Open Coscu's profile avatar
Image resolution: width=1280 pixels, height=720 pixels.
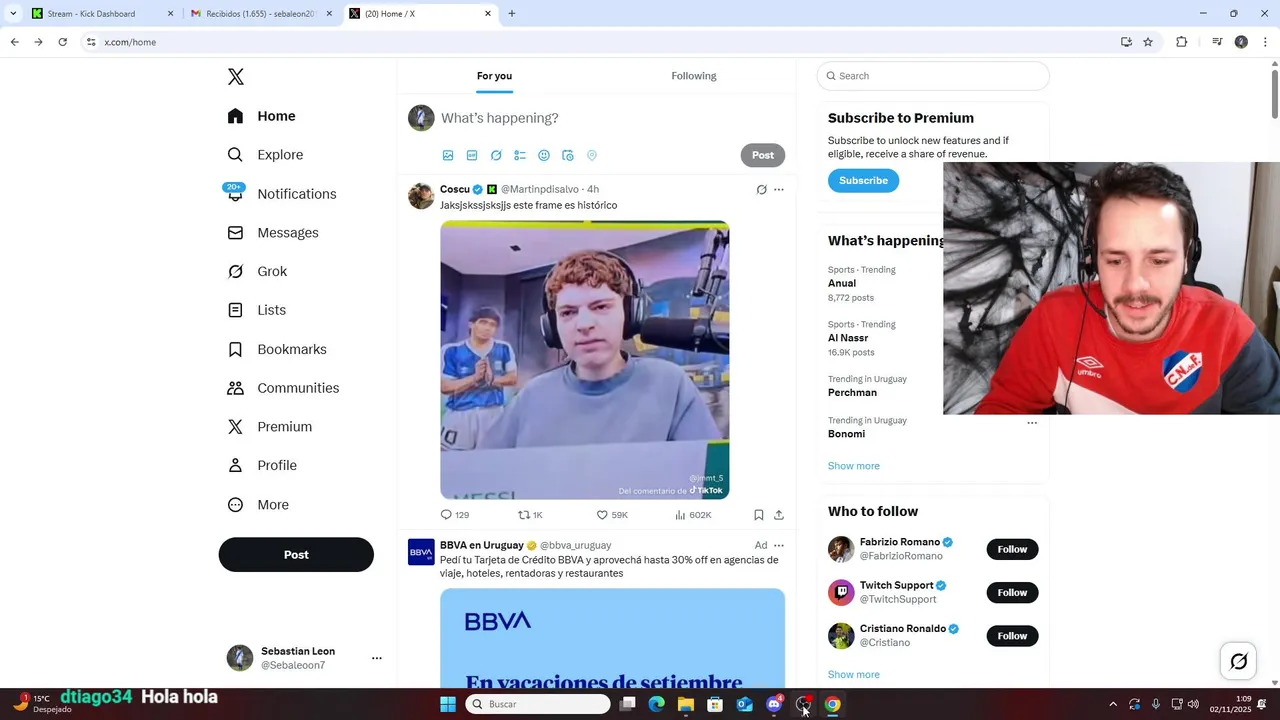421,196
